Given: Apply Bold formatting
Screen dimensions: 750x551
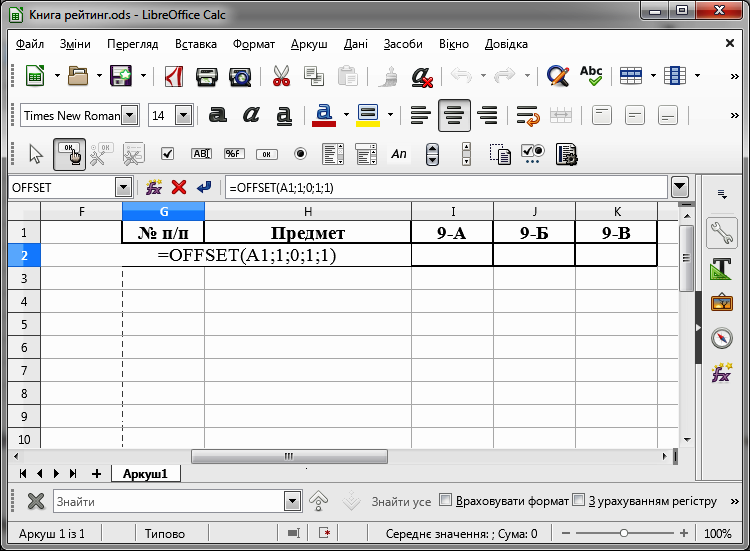Looking at the screenshot, I should click(218, 115).
